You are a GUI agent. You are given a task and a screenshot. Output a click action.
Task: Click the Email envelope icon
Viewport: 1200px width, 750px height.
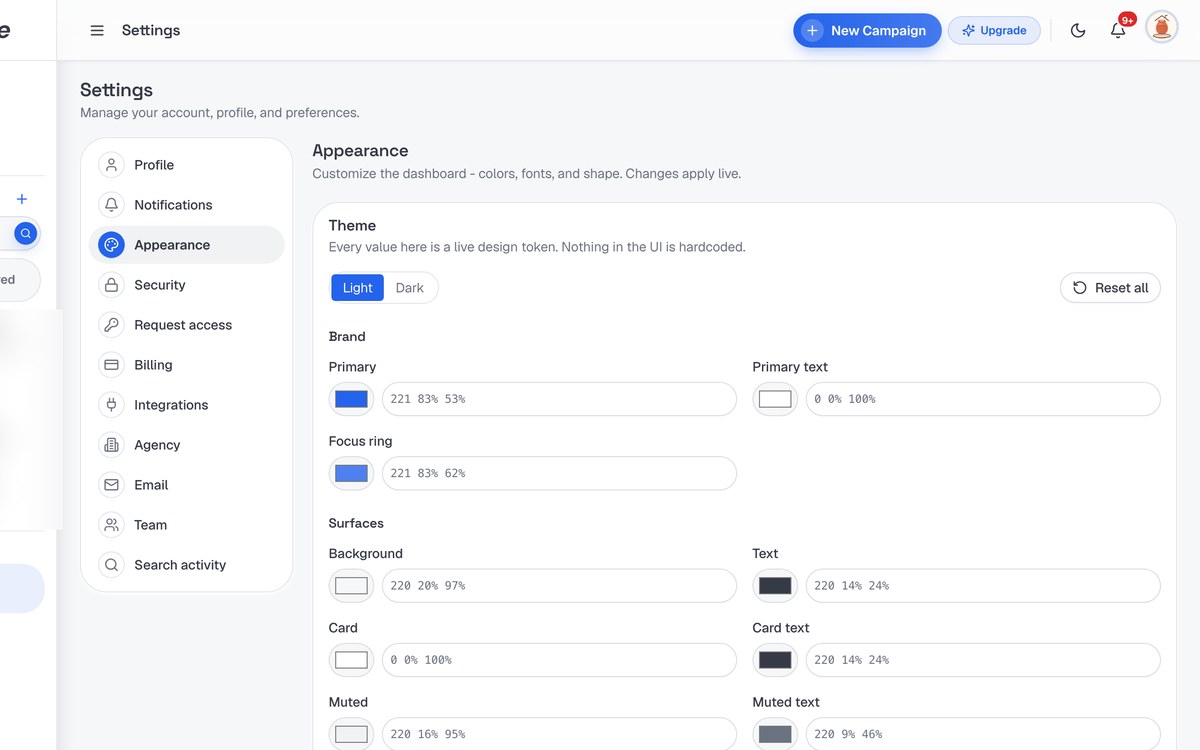[x=111, y=485]
